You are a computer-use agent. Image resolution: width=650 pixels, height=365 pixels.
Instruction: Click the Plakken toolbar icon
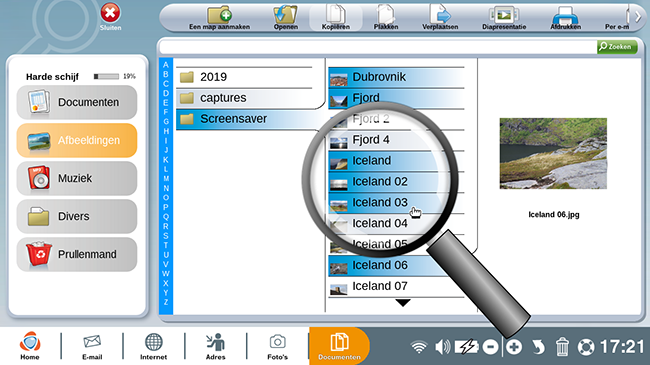point(386,14)
